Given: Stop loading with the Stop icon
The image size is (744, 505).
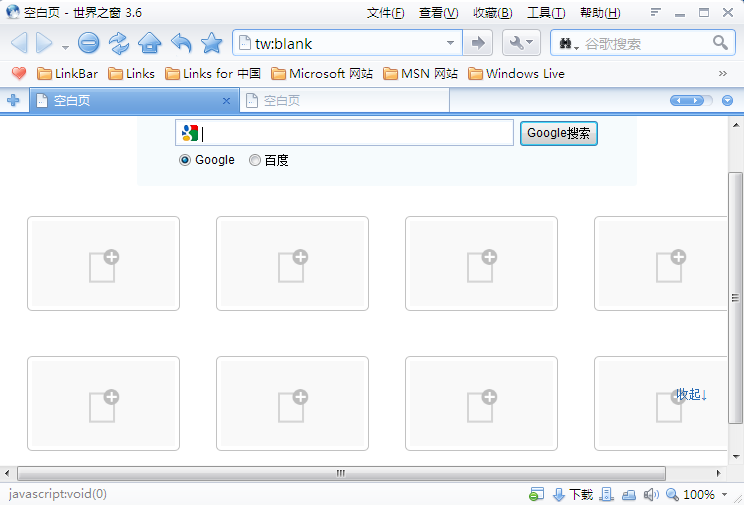Looking at the screenshot, I should pyautogui.click(x=89, y=43).
